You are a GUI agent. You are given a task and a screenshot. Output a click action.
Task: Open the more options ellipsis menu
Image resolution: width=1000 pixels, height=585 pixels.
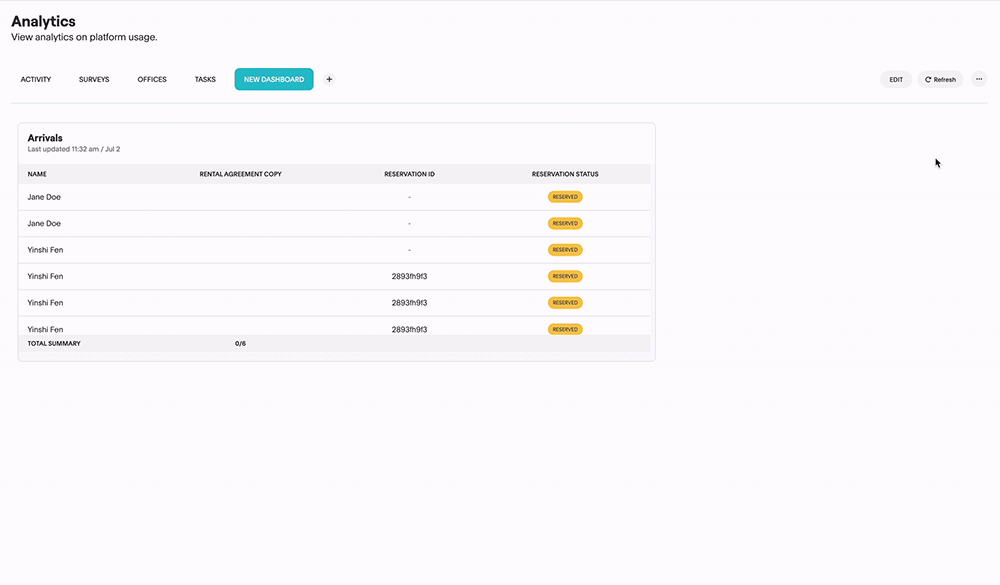click(x=979, y=79)
